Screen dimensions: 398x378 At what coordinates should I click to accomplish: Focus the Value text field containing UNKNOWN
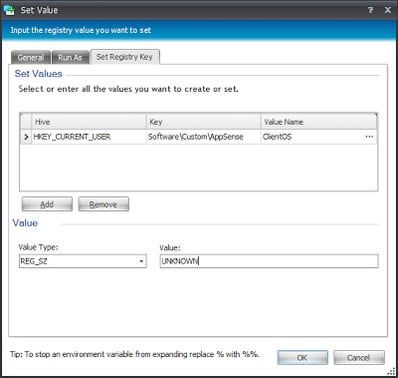coord(269,261)
